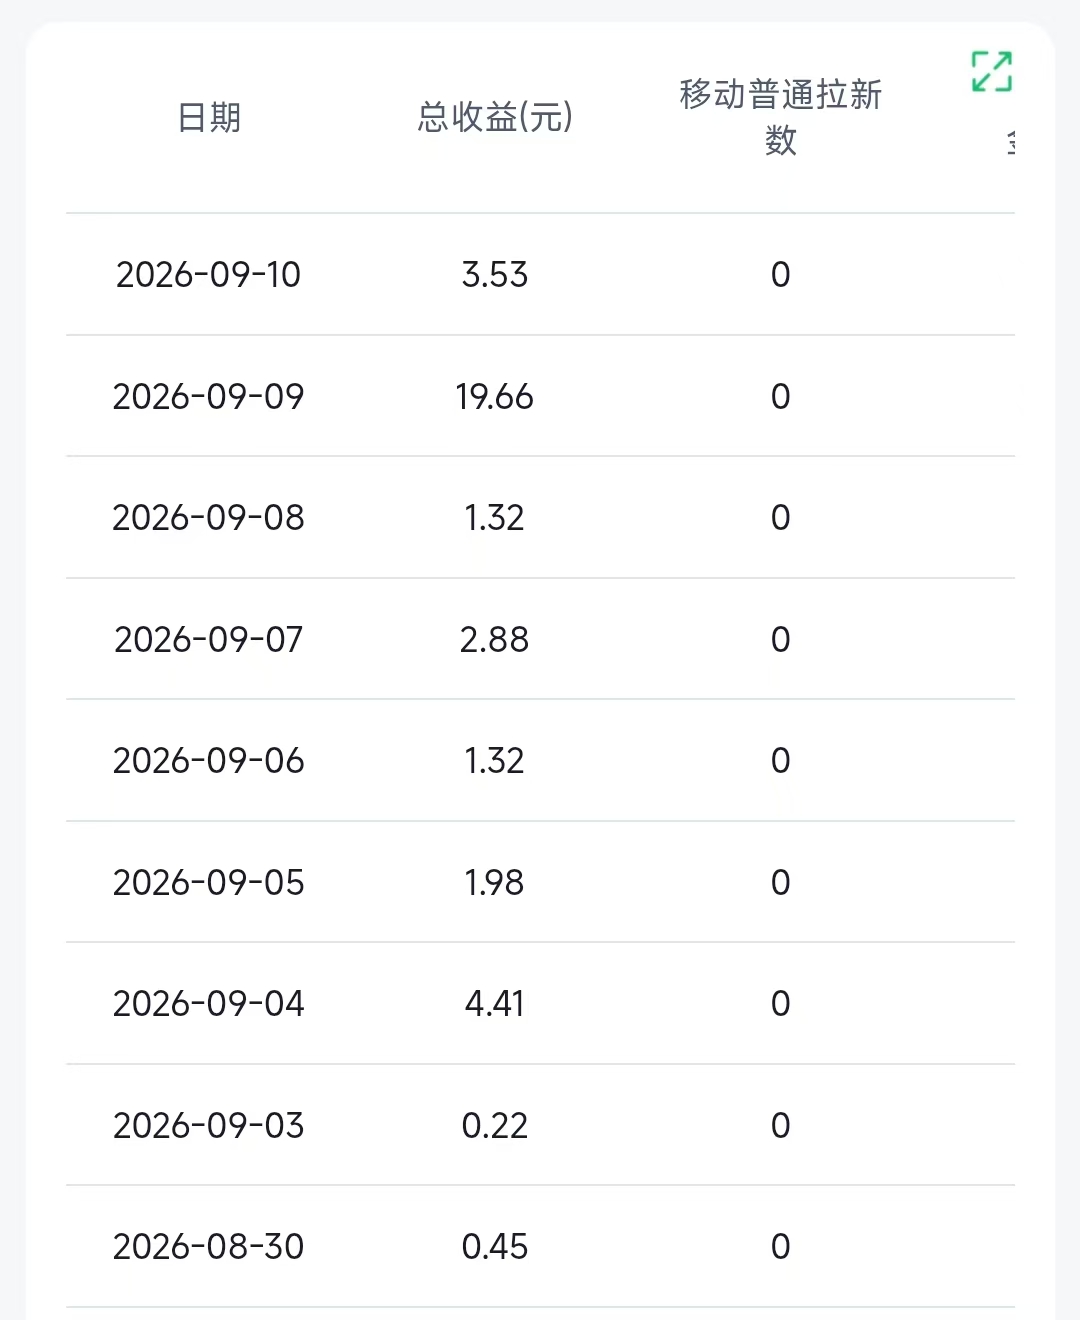Expand table with green fullscreen icon

(x=992, y=72)
